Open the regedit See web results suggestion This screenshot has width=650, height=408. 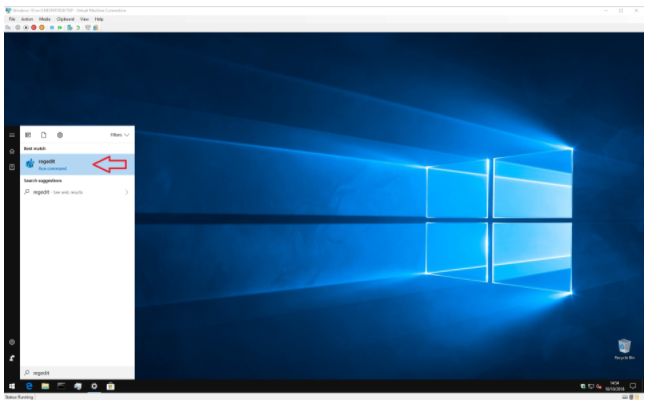[x=77, y=192]
